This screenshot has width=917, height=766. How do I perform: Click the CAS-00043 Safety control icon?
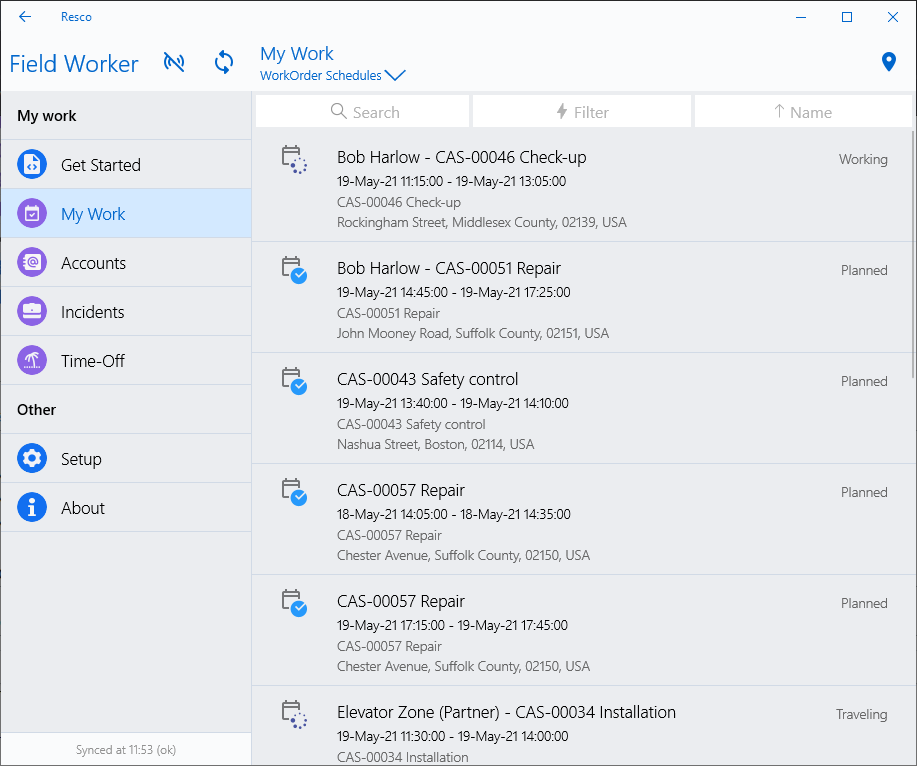coord(294,381)
